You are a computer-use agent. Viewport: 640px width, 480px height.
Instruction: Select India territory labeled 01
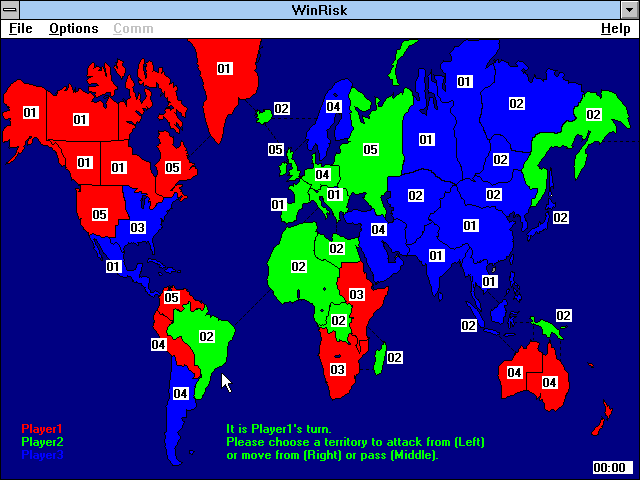[x=436, y=256]
